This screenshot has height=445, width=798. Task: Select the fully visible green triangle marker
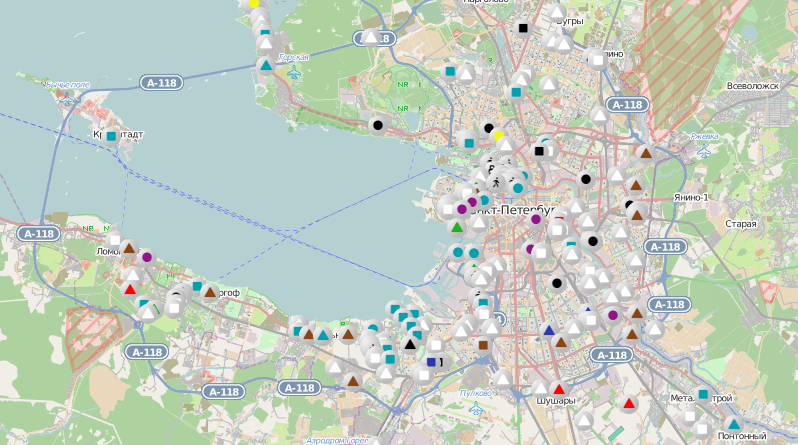[x=457, y=227]
